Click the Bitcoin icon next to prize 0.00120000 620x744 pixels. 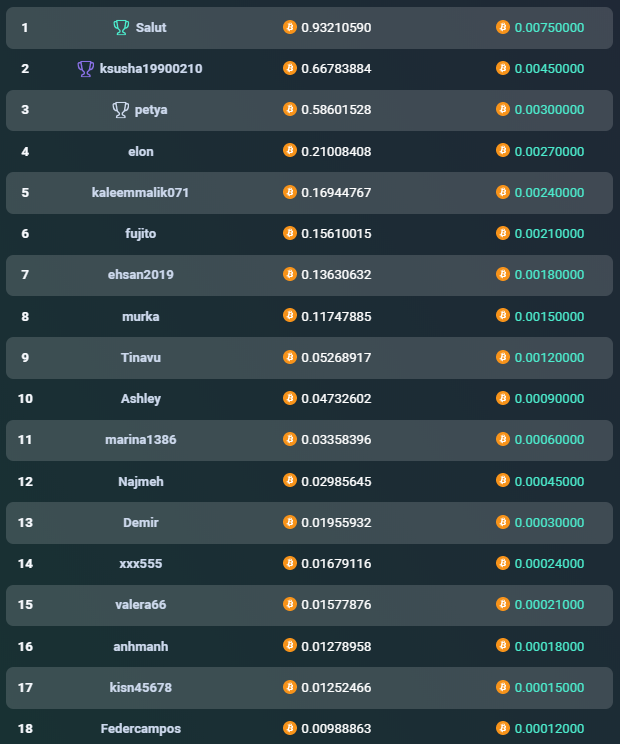click(503, 357)
